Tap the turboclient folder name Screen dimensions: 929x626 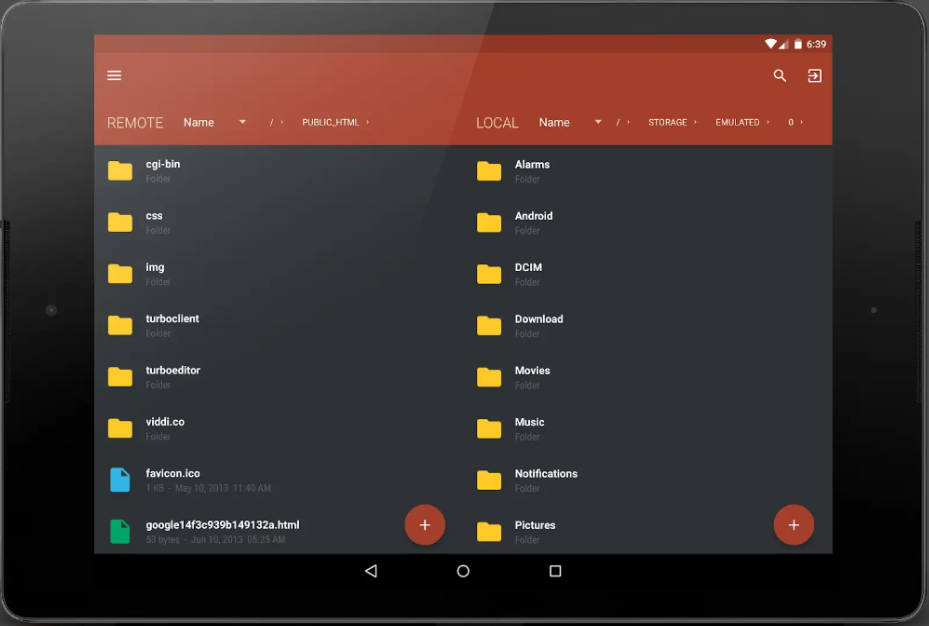pyautogui.click(x=172, y=319)
